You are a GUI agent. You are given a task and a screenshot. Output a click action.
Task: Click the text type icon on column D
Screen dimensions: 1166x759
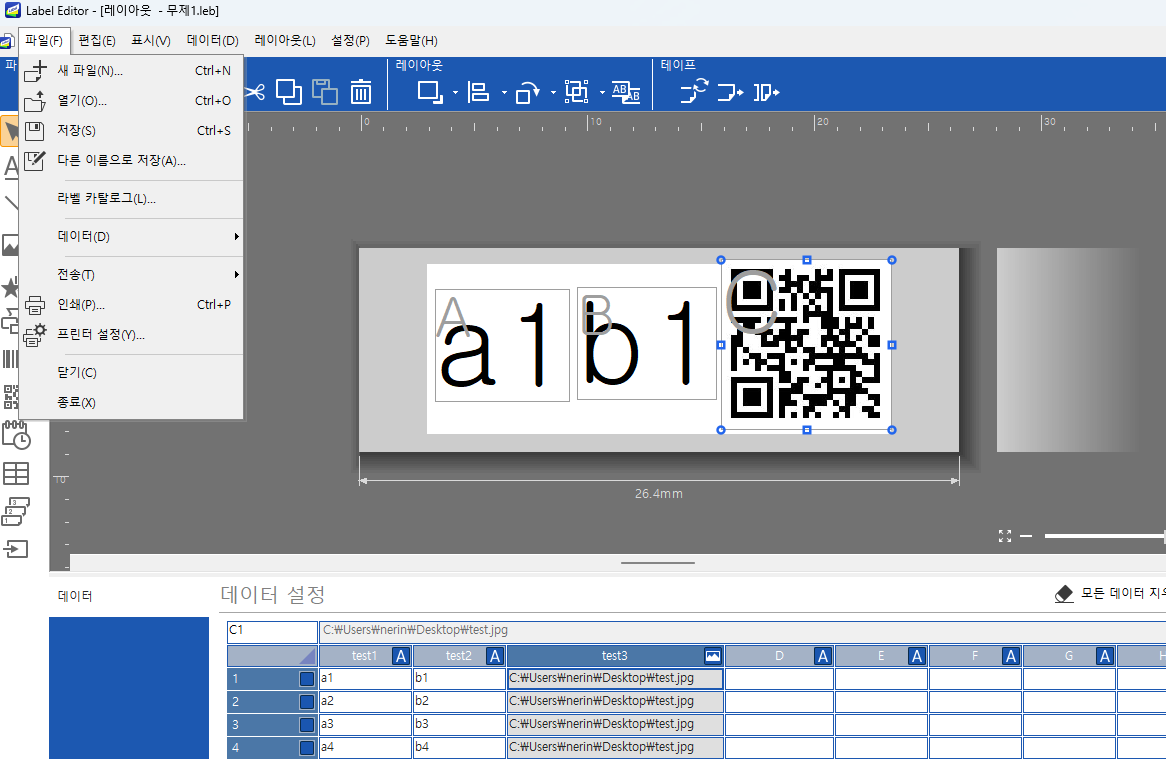[822, 656]
